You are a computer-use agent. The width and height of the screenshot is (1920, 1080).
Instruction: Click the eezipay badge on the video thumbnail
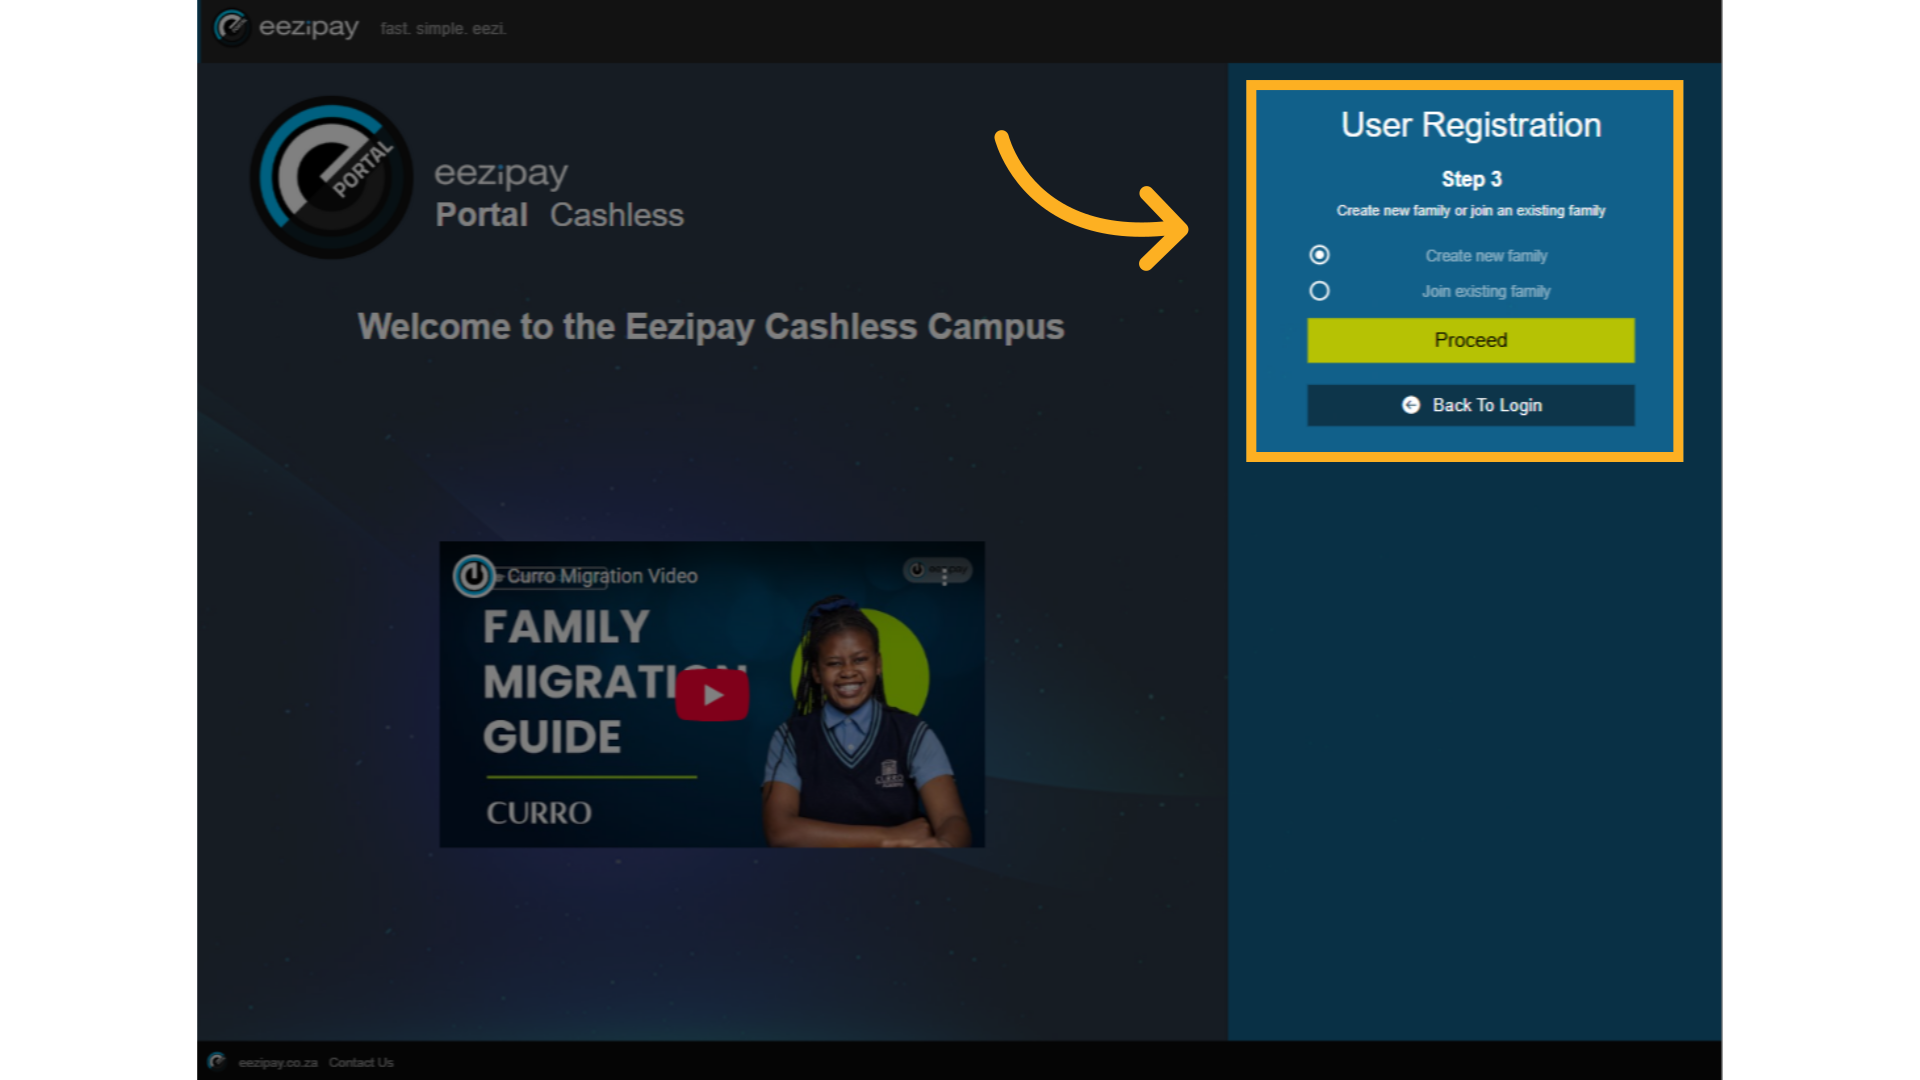tap(937, 569)
